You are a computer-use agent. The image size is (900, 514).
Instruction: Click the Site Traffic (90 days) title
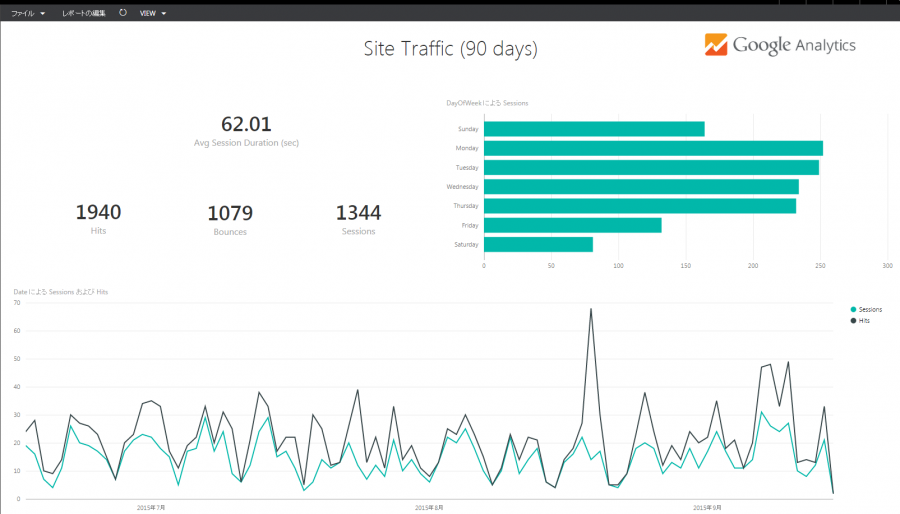pyautogui.click(x=450, y=48)
